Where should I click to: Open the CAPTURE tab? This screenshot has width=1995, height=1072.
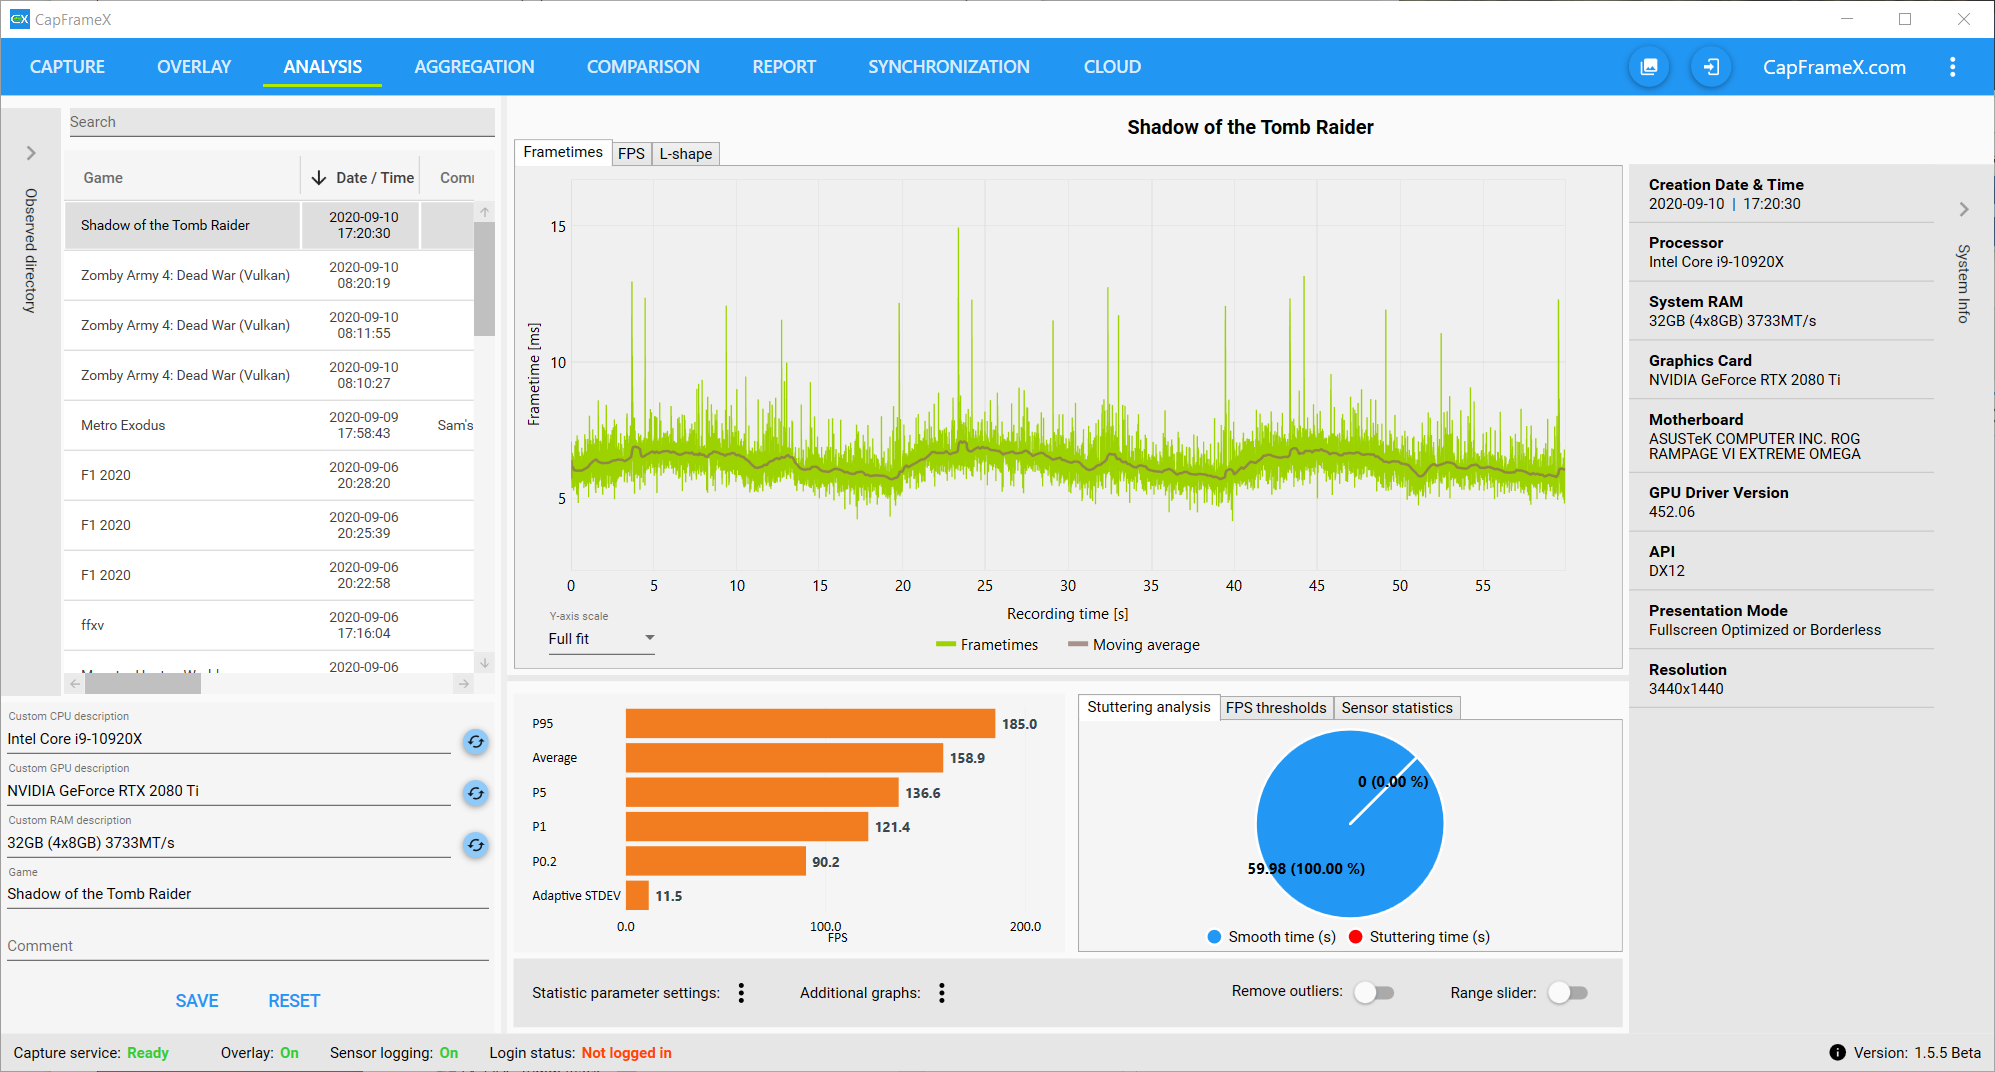click(x=67, y=67)
